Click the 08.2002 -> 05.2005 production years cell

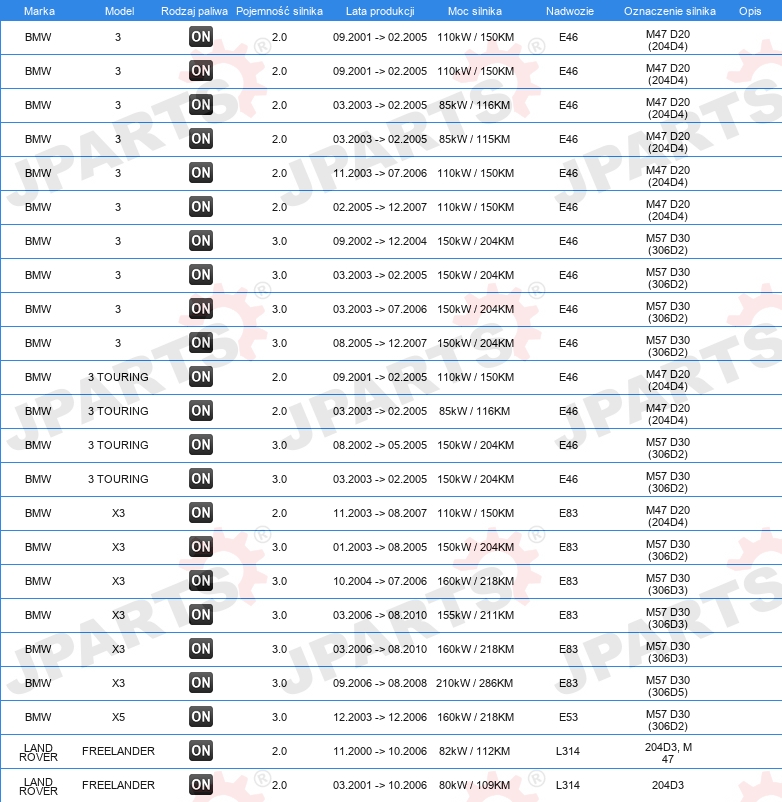tap(380, 445)
